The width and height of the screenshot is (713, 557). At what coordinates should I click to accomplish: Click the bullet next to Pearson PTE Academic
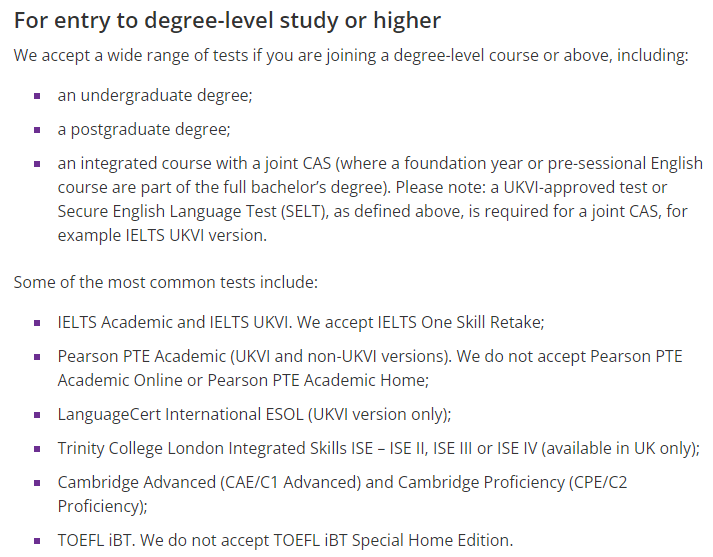coord(37,357)
